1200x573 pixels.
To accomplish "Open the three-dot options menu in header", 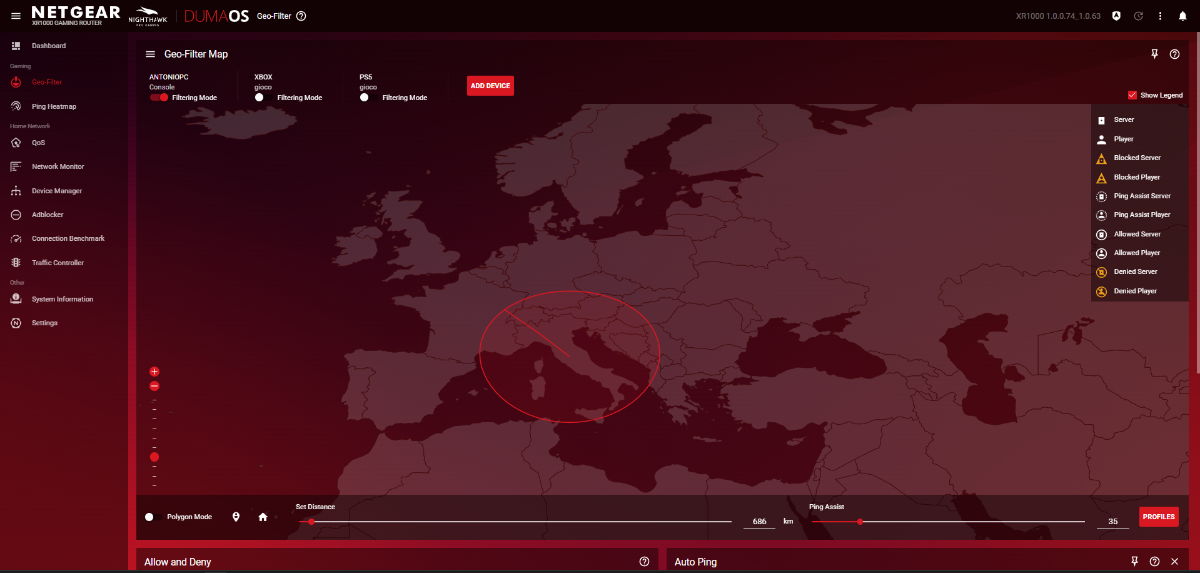I will [x=1160, y=16].
